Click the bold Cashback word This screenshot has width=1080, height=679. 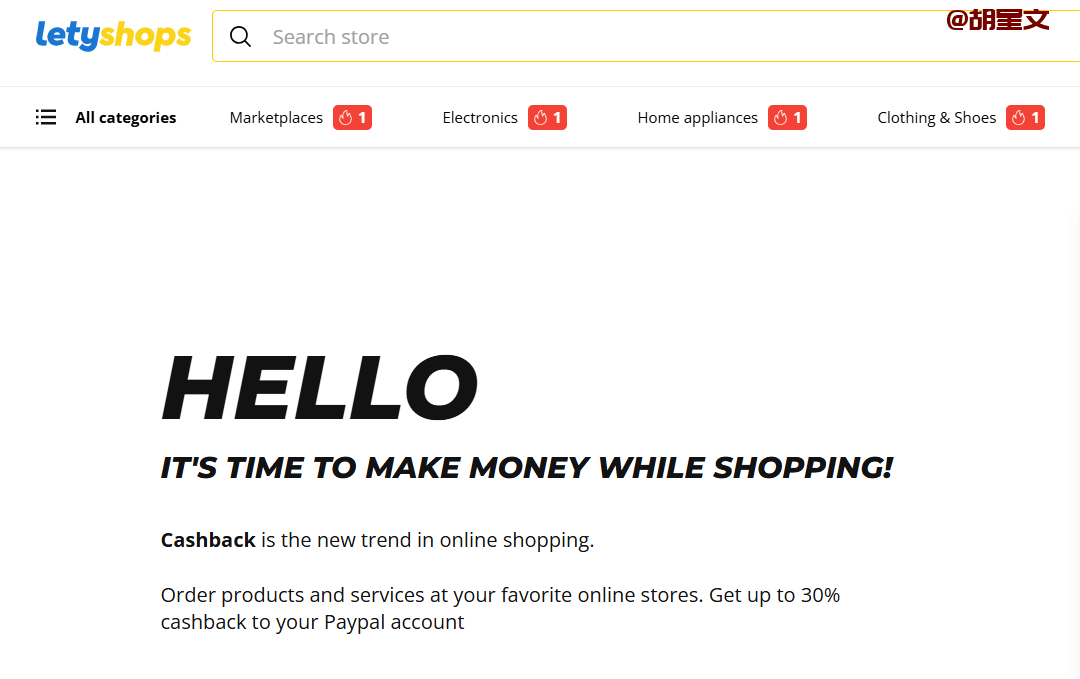tap(208, 540)
